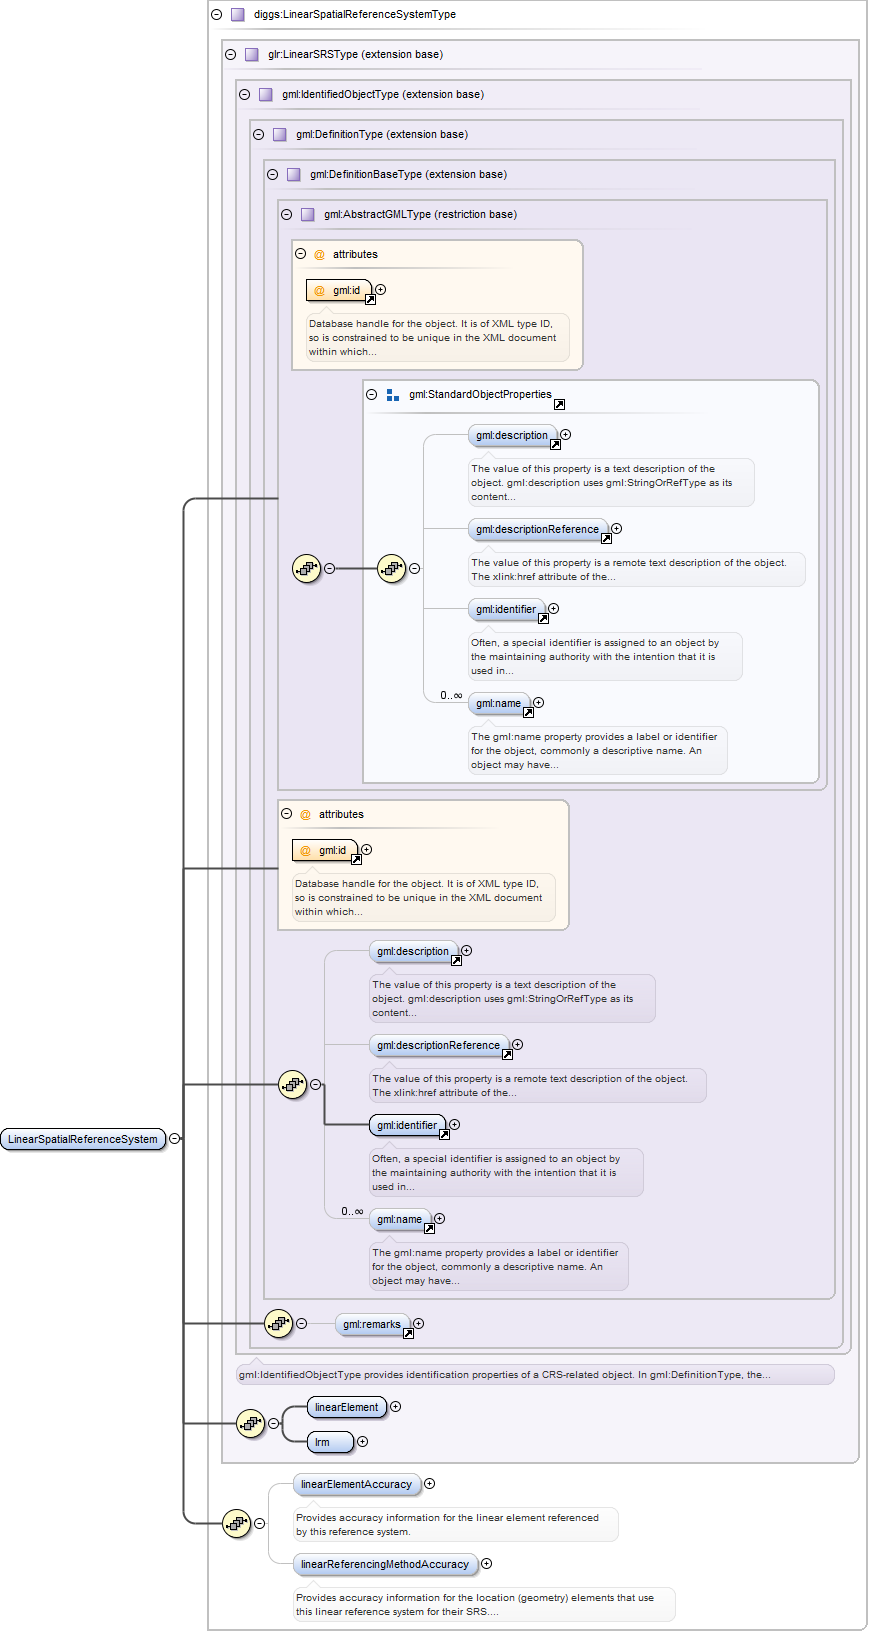Click the reference arrow on gml:remarks
The image size is (869, 1632).
pyautogui.click(x=408, y=1334)
